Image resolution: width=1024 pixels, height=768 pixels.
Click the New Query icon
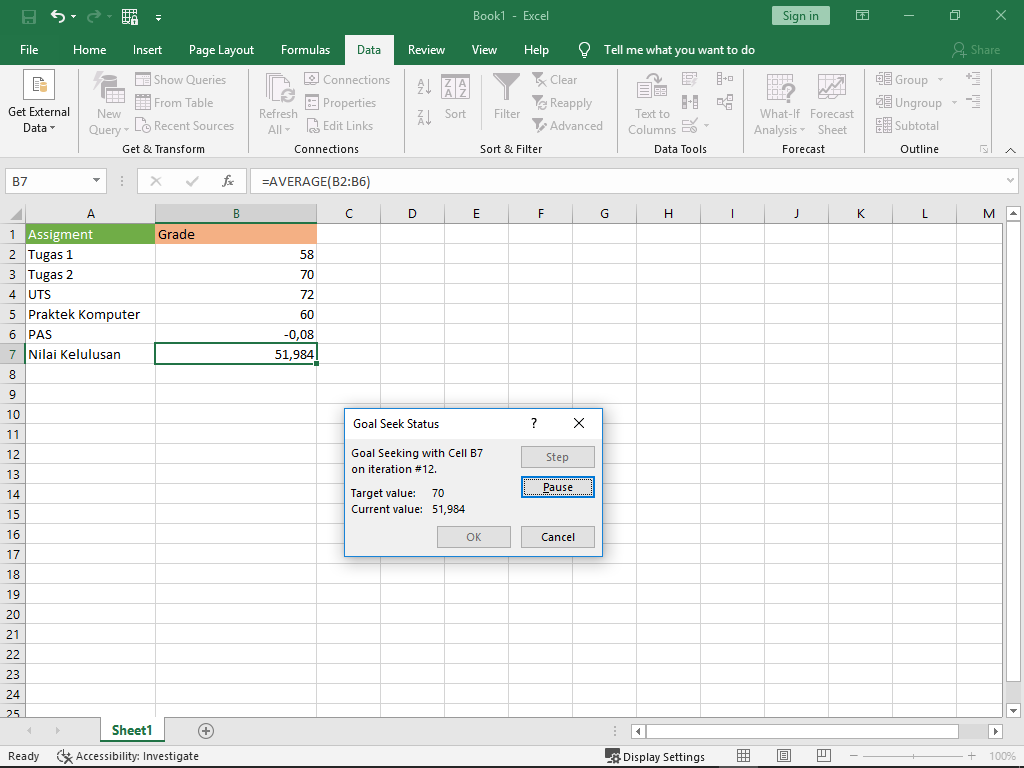pos(108,104)
